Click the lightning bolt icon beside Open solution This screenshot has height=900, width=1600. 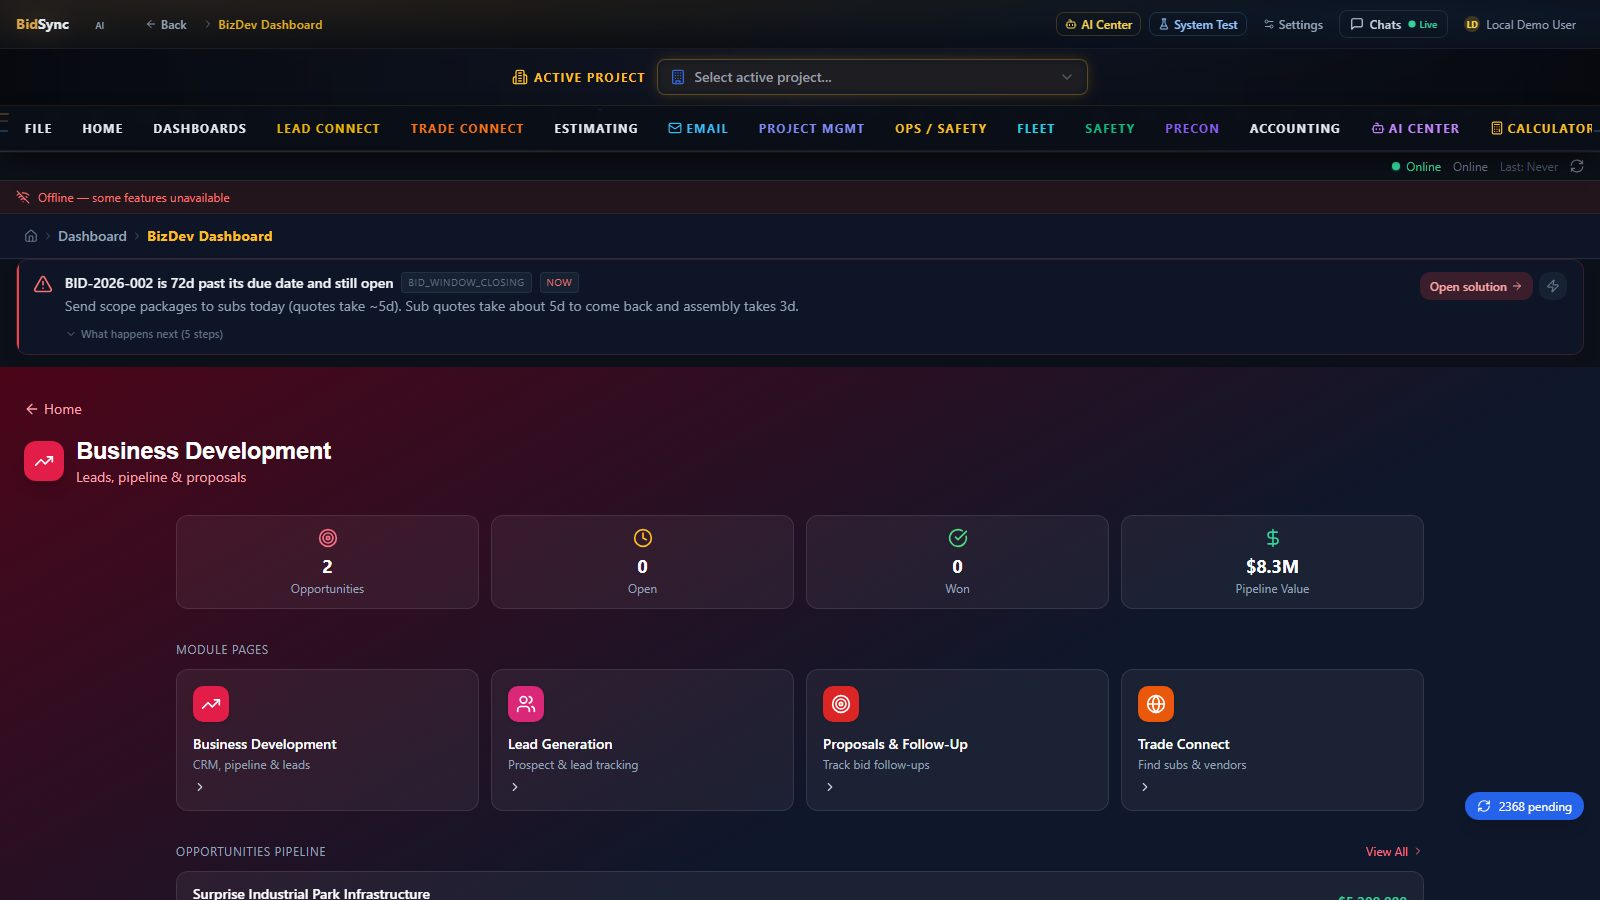pos(1553,286)
